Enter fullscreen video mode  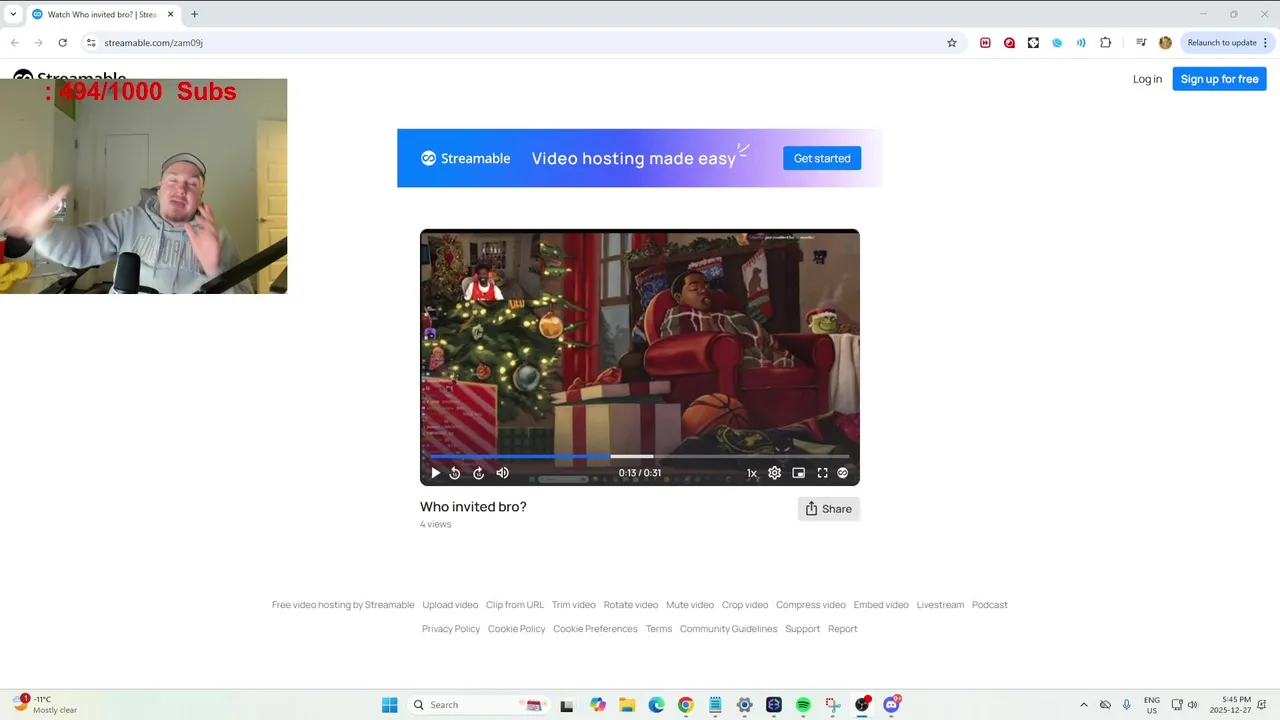point(822,473)
